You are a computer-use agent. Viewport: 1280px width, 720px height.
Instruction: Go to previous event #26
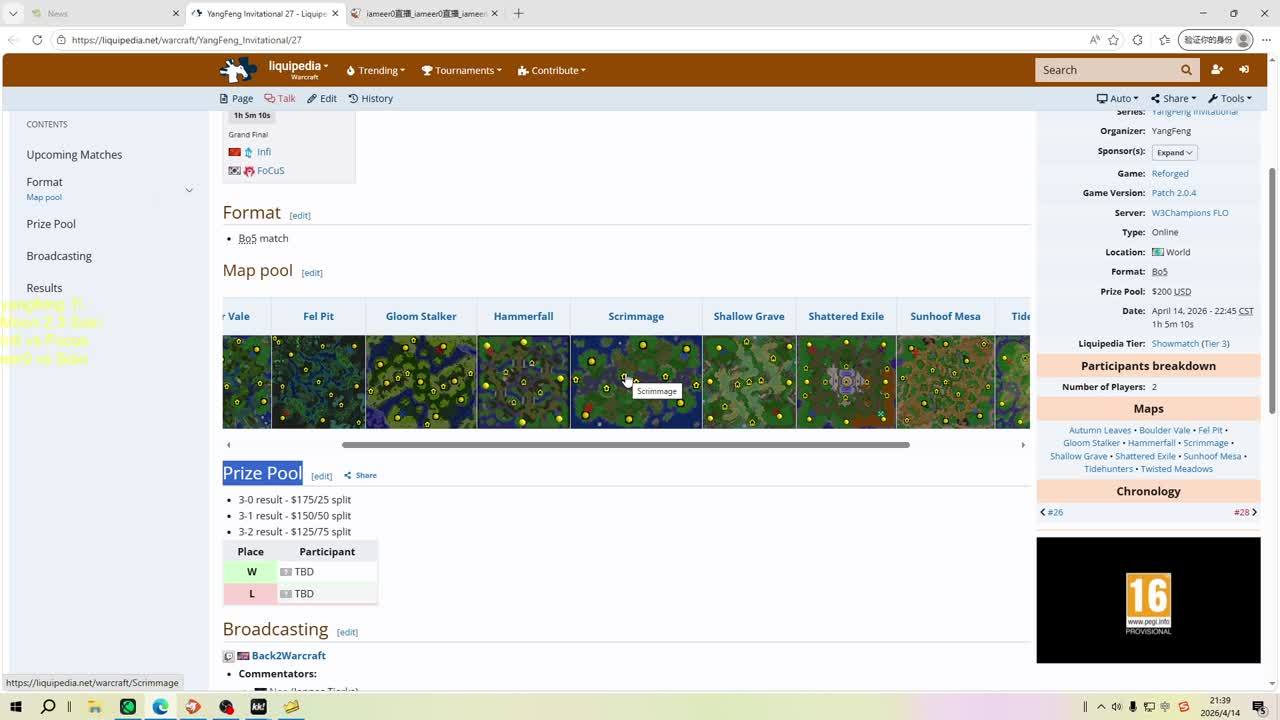[1051, 512]
